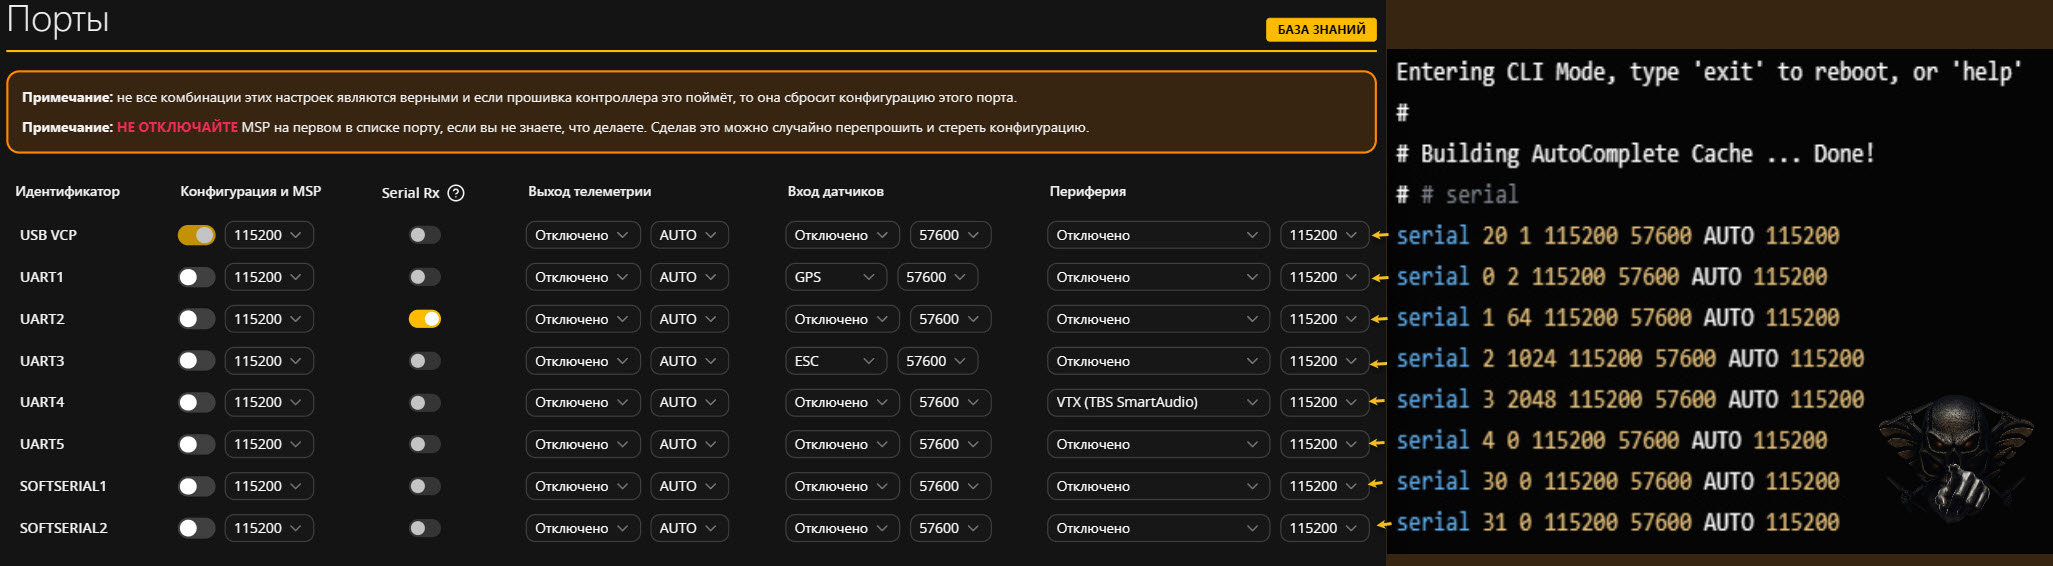The height and width of the screenshot is (566, 2053).
Task: Click the Конфигурация и MSP column header
Action: pyautogui.click(x=251, y=191)
